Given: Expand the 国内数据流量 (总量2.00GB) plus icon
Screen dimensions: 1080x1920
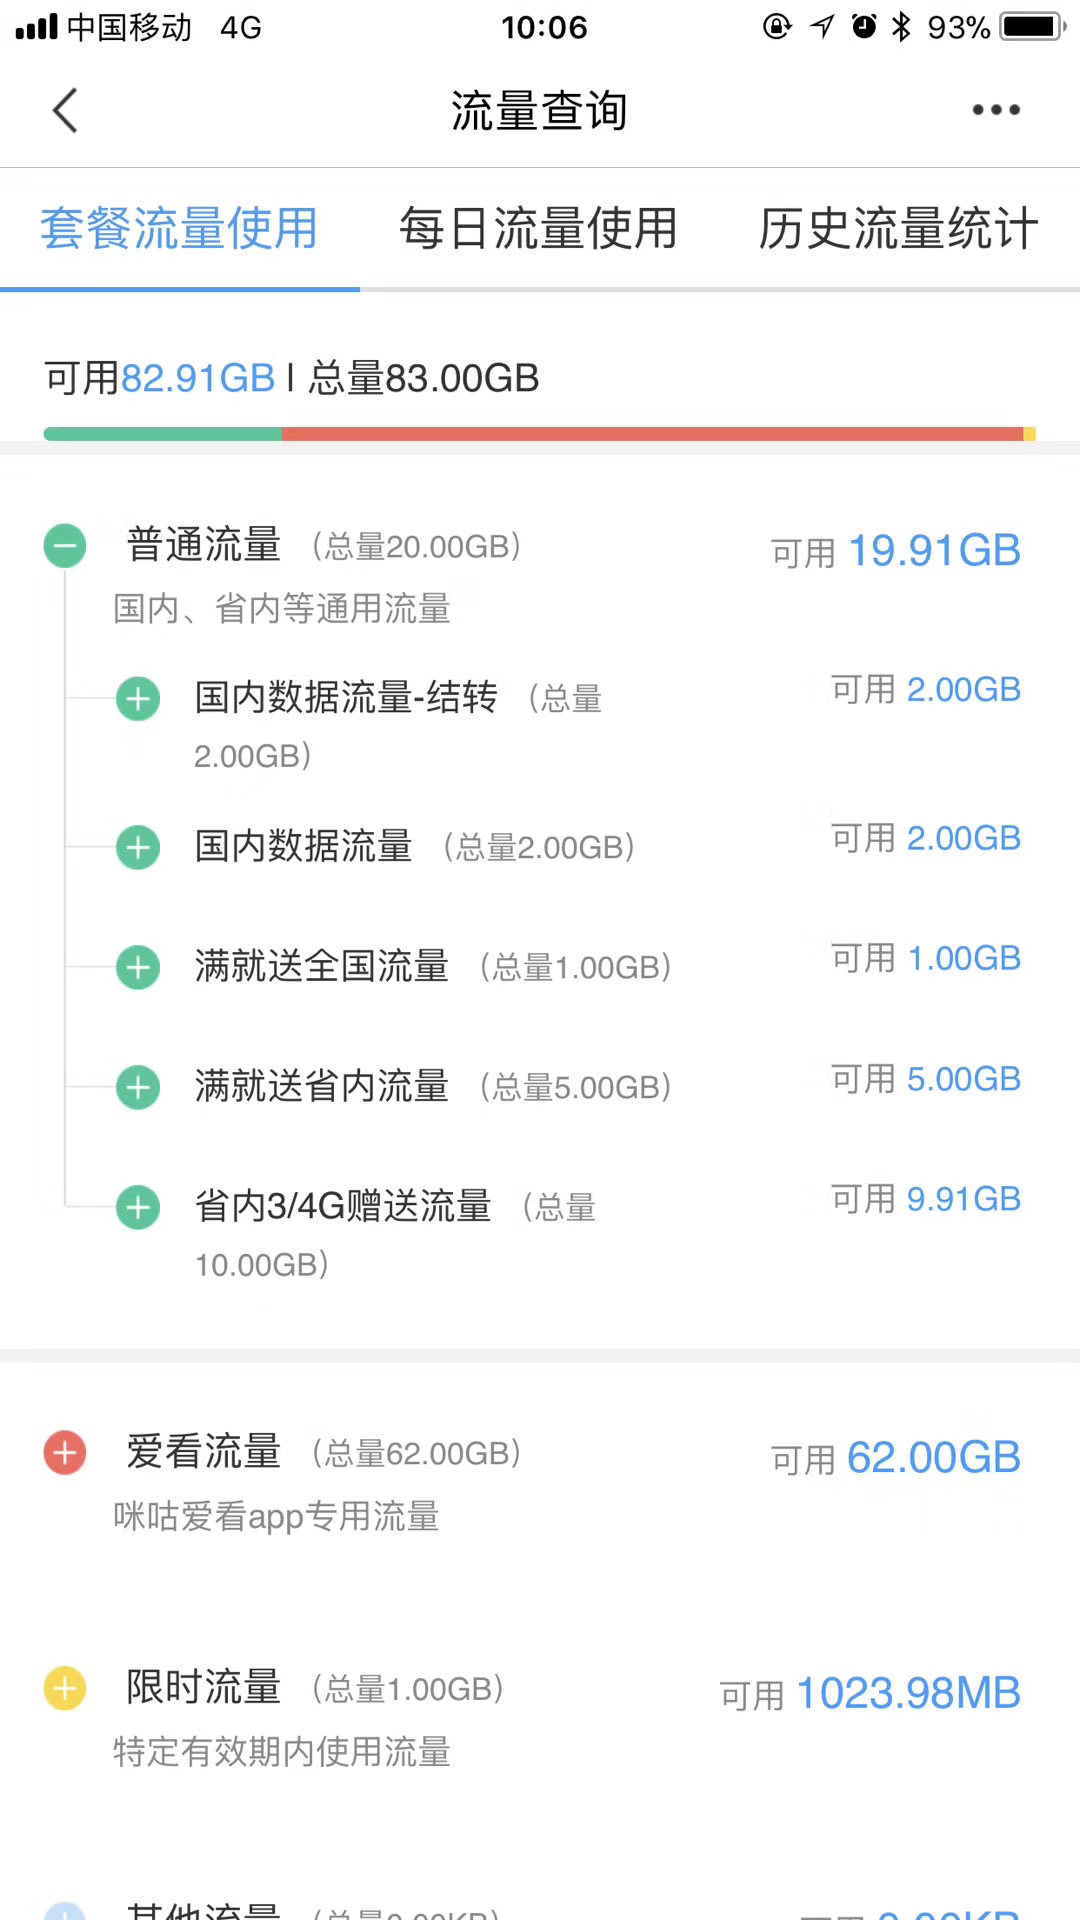Looking at the screenshot, I should (138, 848).
